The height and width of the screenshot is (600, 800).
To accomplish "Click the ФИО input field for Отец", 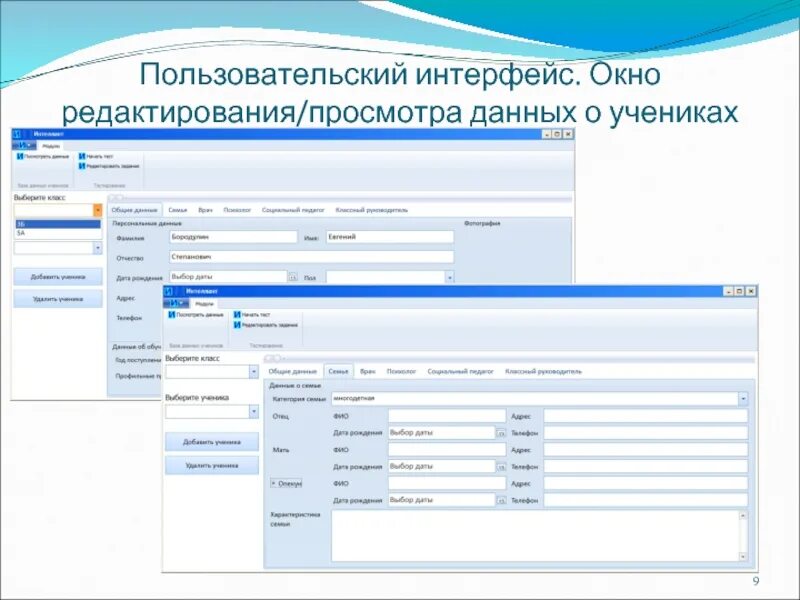I will [x=445, y=414].
